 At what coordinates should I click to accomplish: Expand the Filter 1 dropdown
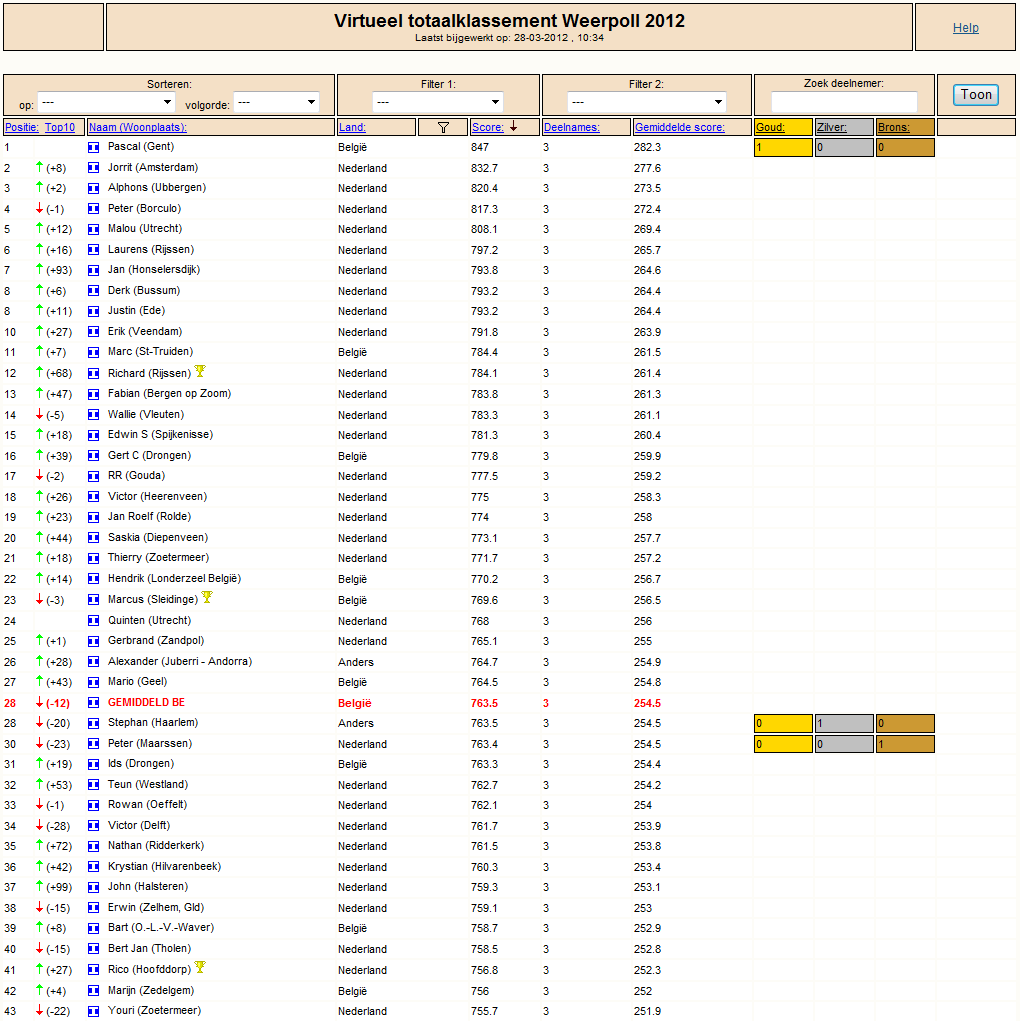[x=438, y=102]
